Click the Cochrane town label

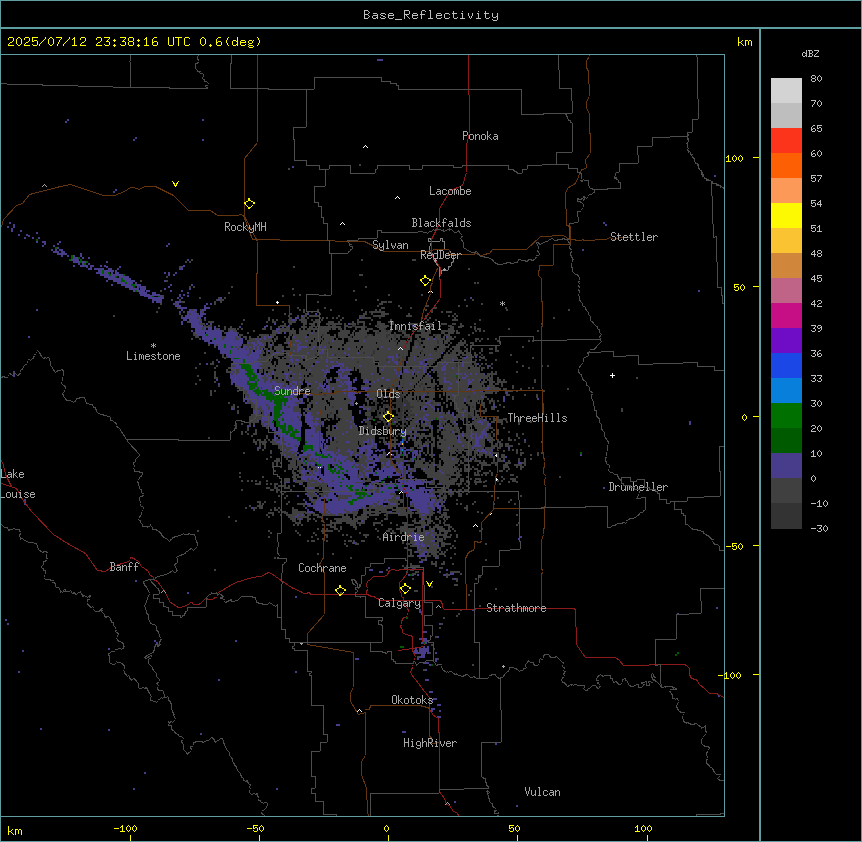click(x=322, y=568)
